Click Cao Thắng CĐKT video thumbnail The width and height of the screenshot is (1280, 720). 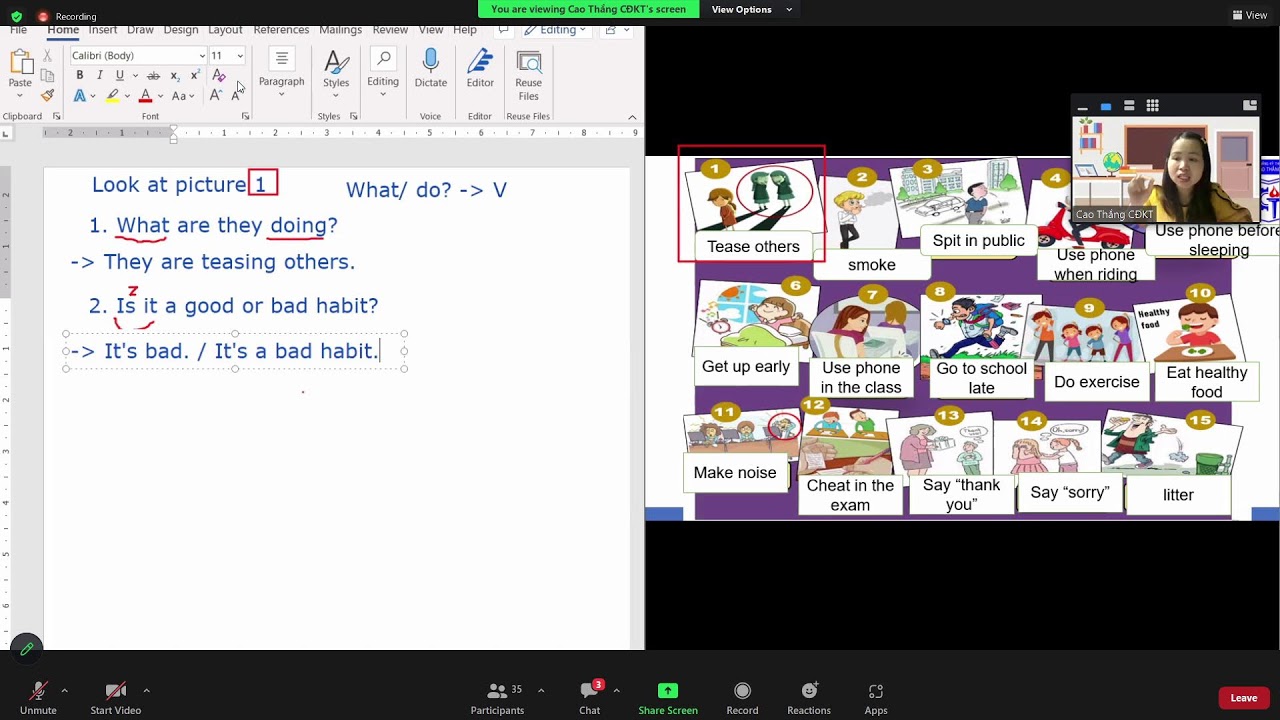pos(1165,169)
